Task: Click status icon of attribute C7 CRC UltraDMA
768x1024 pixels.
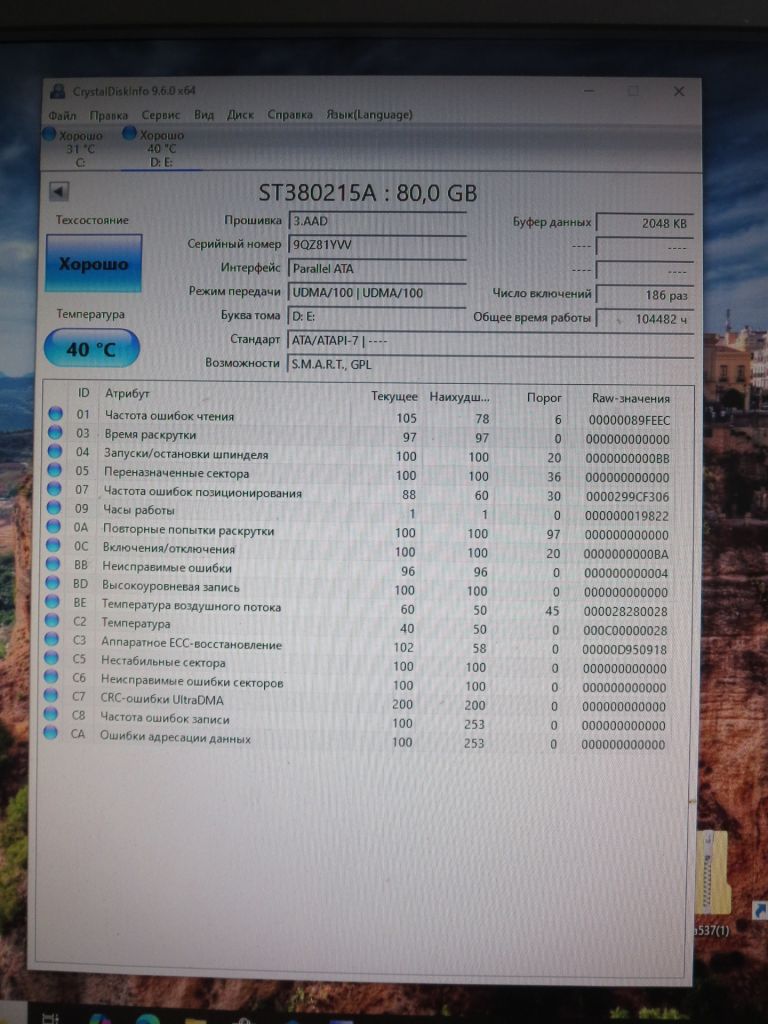Action: click(50, 696)
